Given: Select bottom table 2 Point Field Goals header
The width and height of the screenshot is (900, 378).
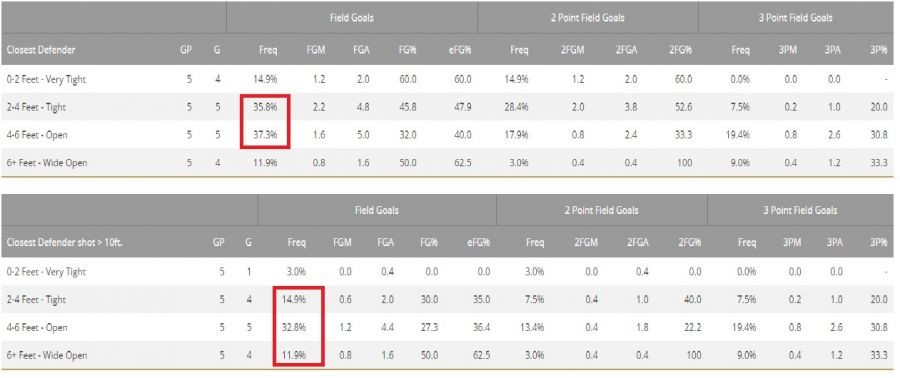Looking at the screenshot, I should [602, 211].
